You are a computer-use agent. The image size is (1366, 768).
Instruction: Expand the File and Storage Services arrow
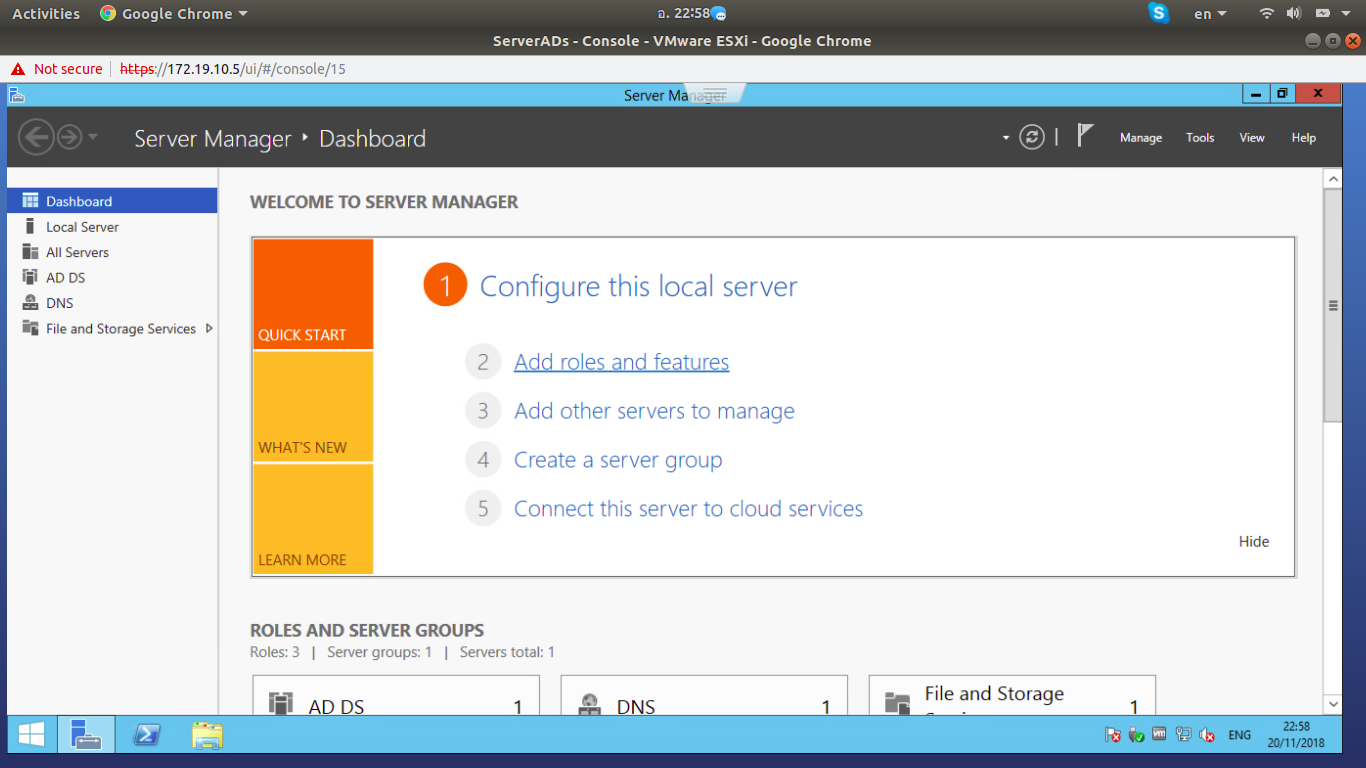(x=209, y=328)
